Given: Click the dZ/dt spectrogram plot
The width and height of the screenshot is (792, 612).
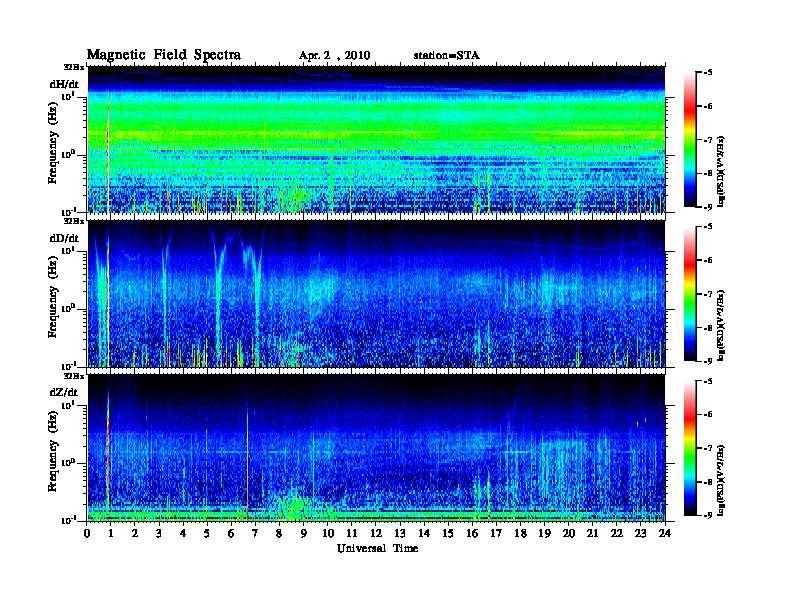Looking at the screenshot, I should (377, 448).
